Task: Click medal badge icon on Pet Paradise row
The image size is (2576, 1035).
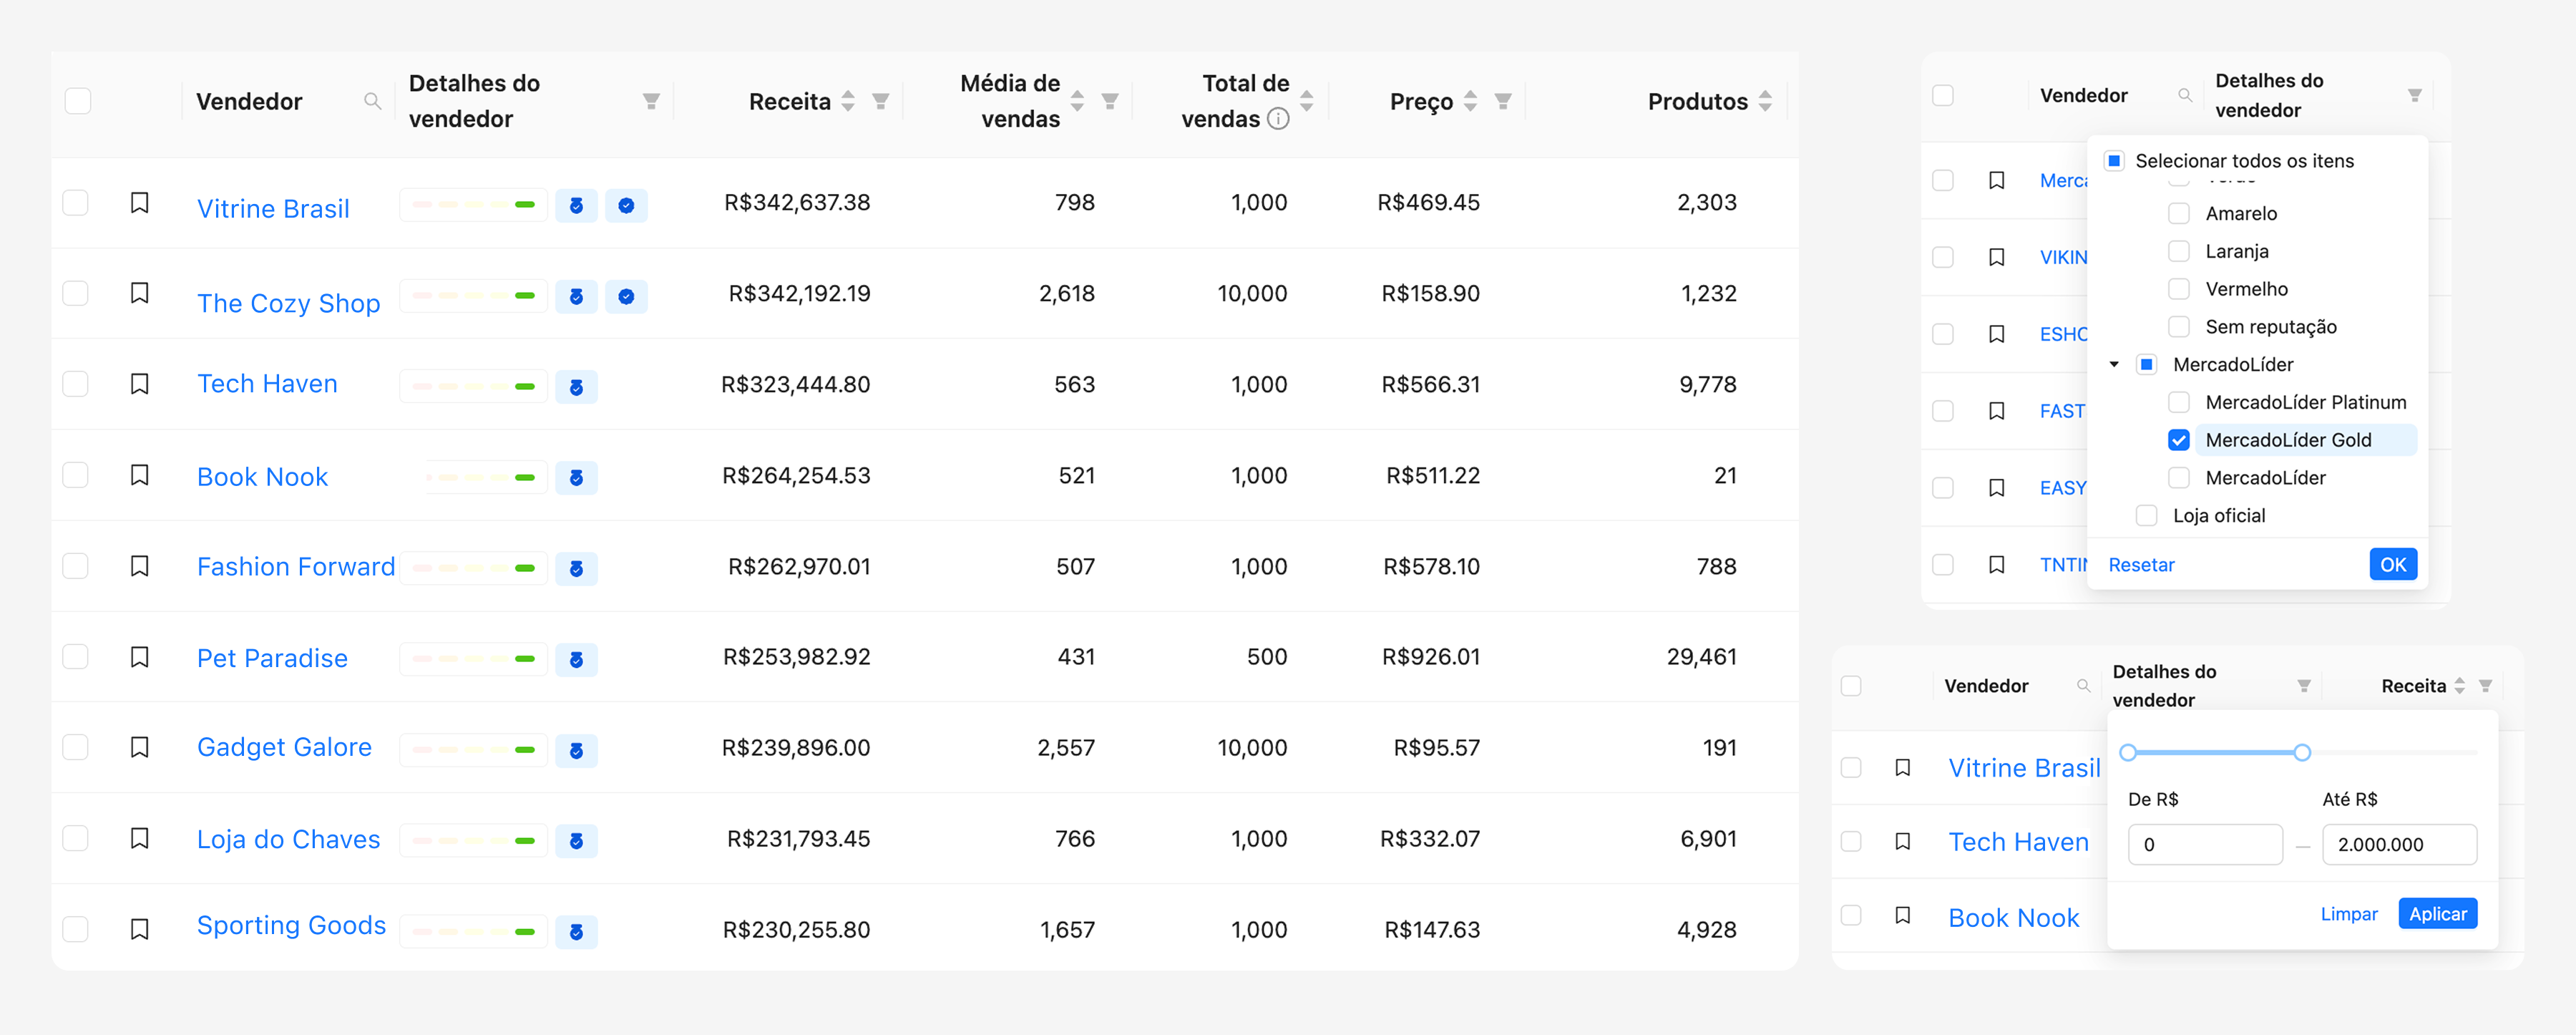Action: pos(576,659)
